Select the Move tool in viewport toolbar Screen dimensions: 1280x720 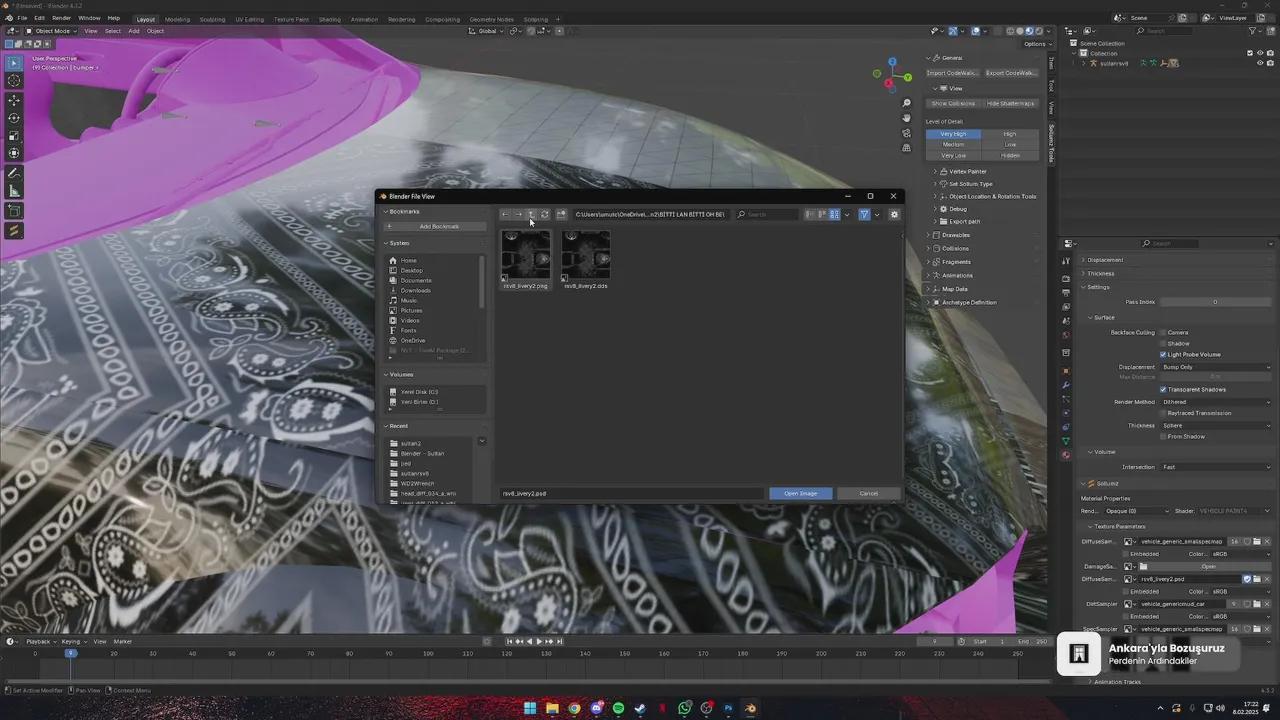(x=14, y=100)
